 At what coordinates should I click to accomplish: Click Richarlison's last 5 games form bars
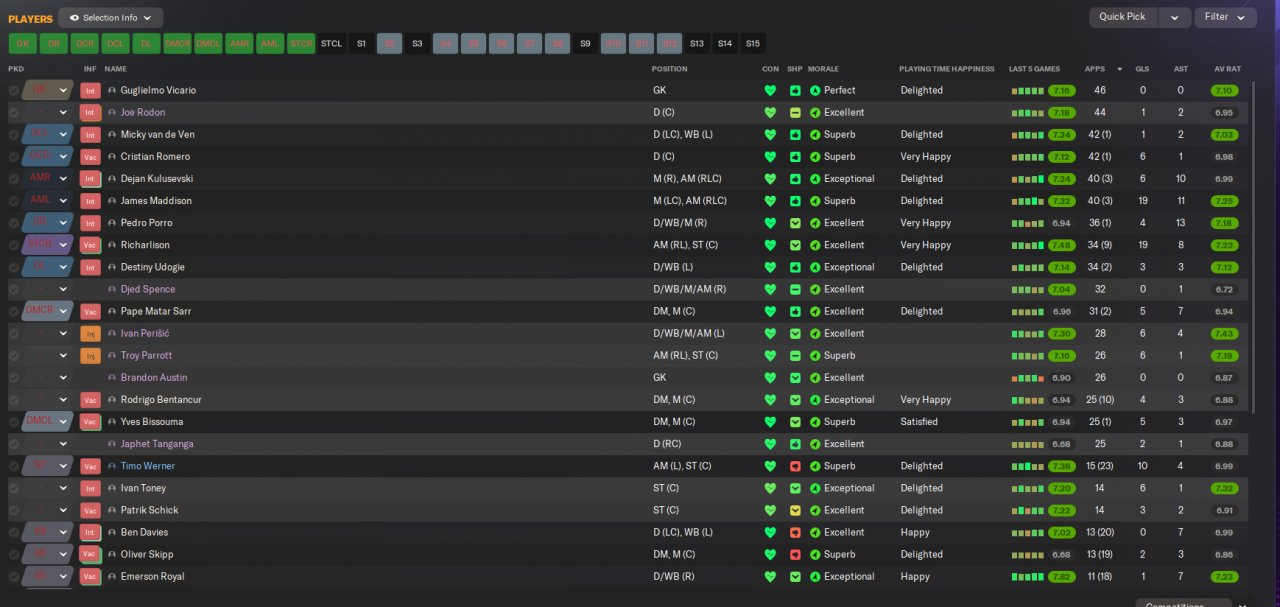1027,245
